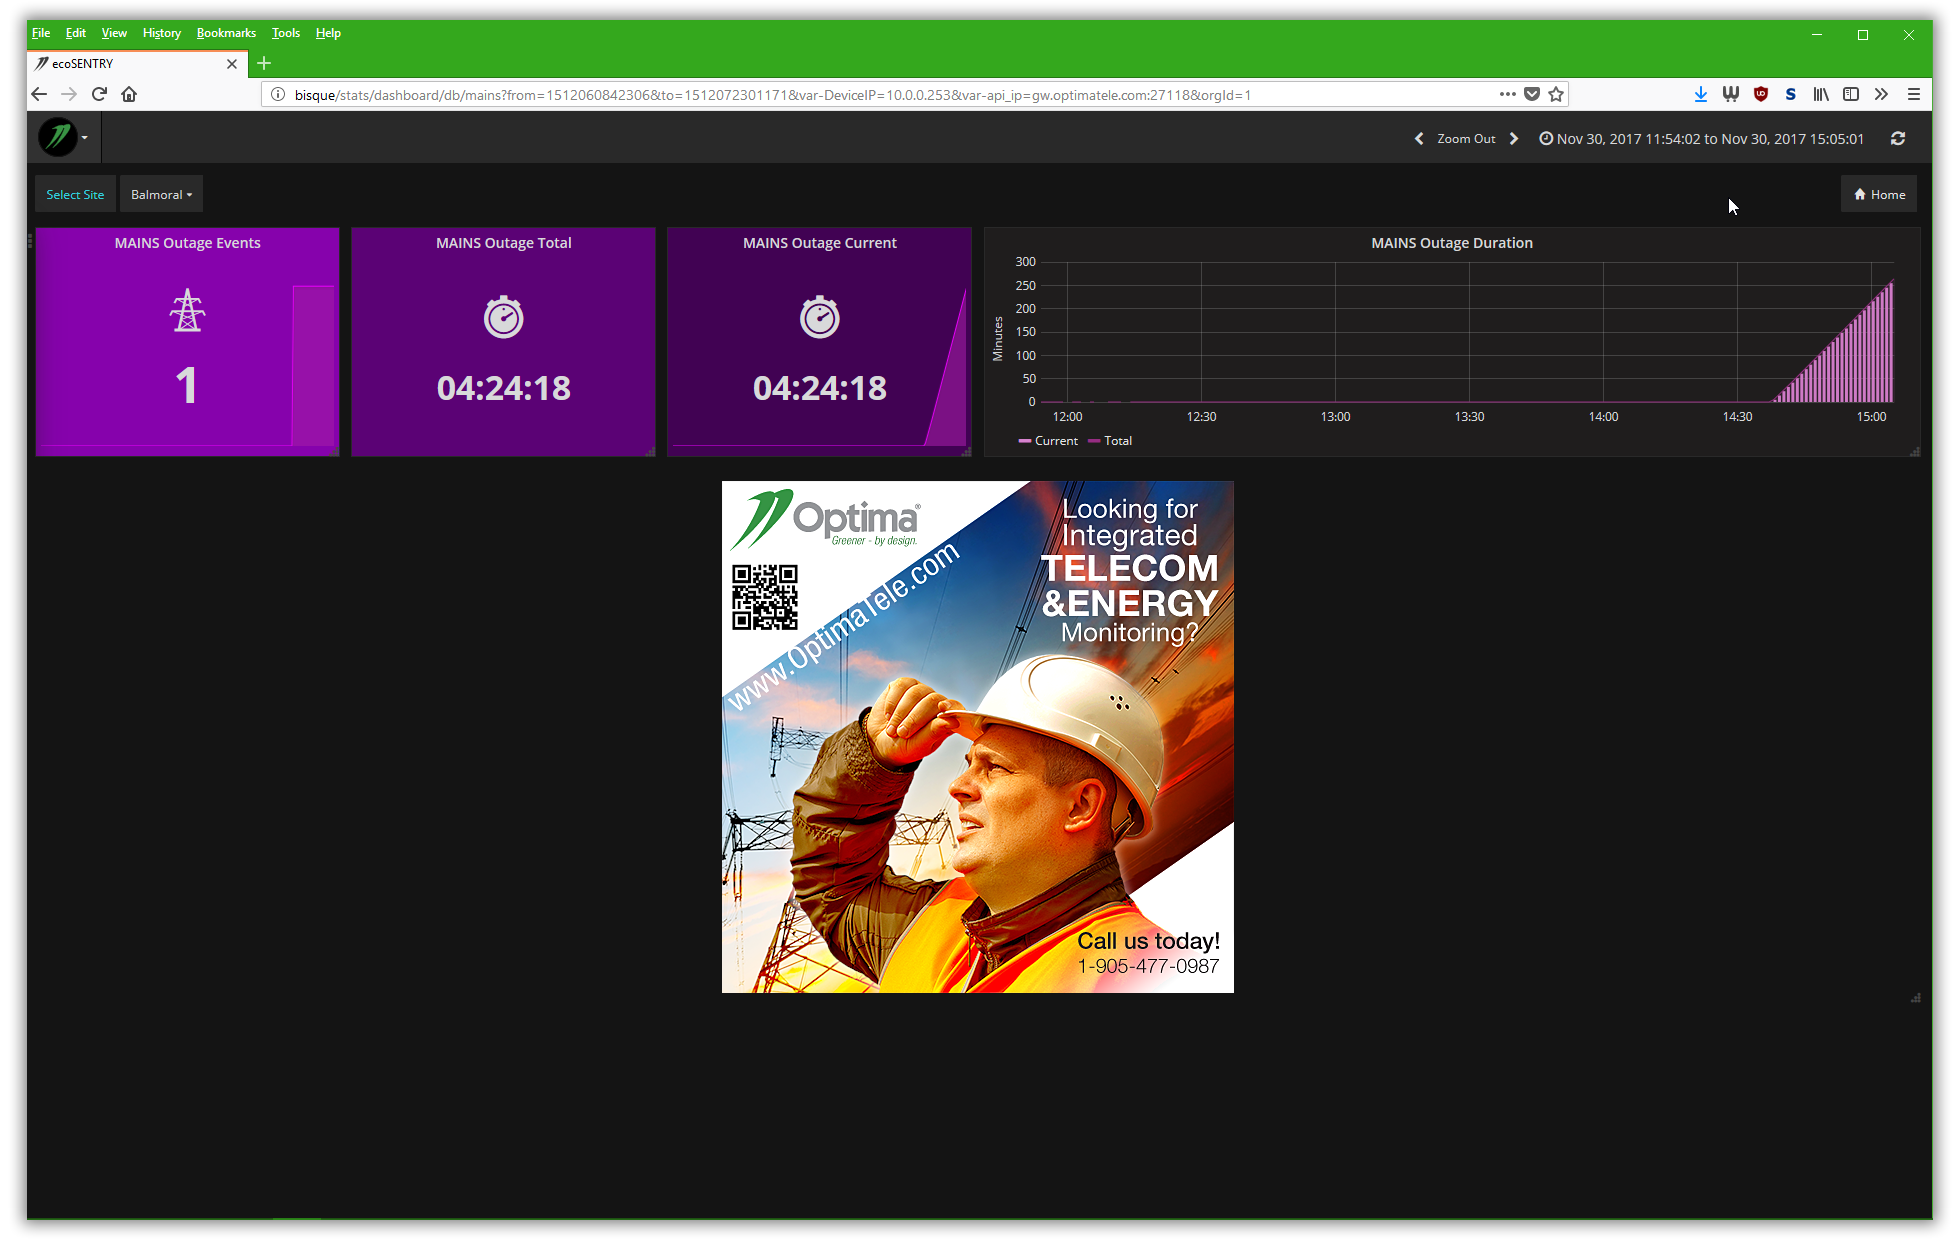The height and width of the screenshot is (1240, 1960).
Task: Show more toolbar tools chevrons
Action: 1881,94
